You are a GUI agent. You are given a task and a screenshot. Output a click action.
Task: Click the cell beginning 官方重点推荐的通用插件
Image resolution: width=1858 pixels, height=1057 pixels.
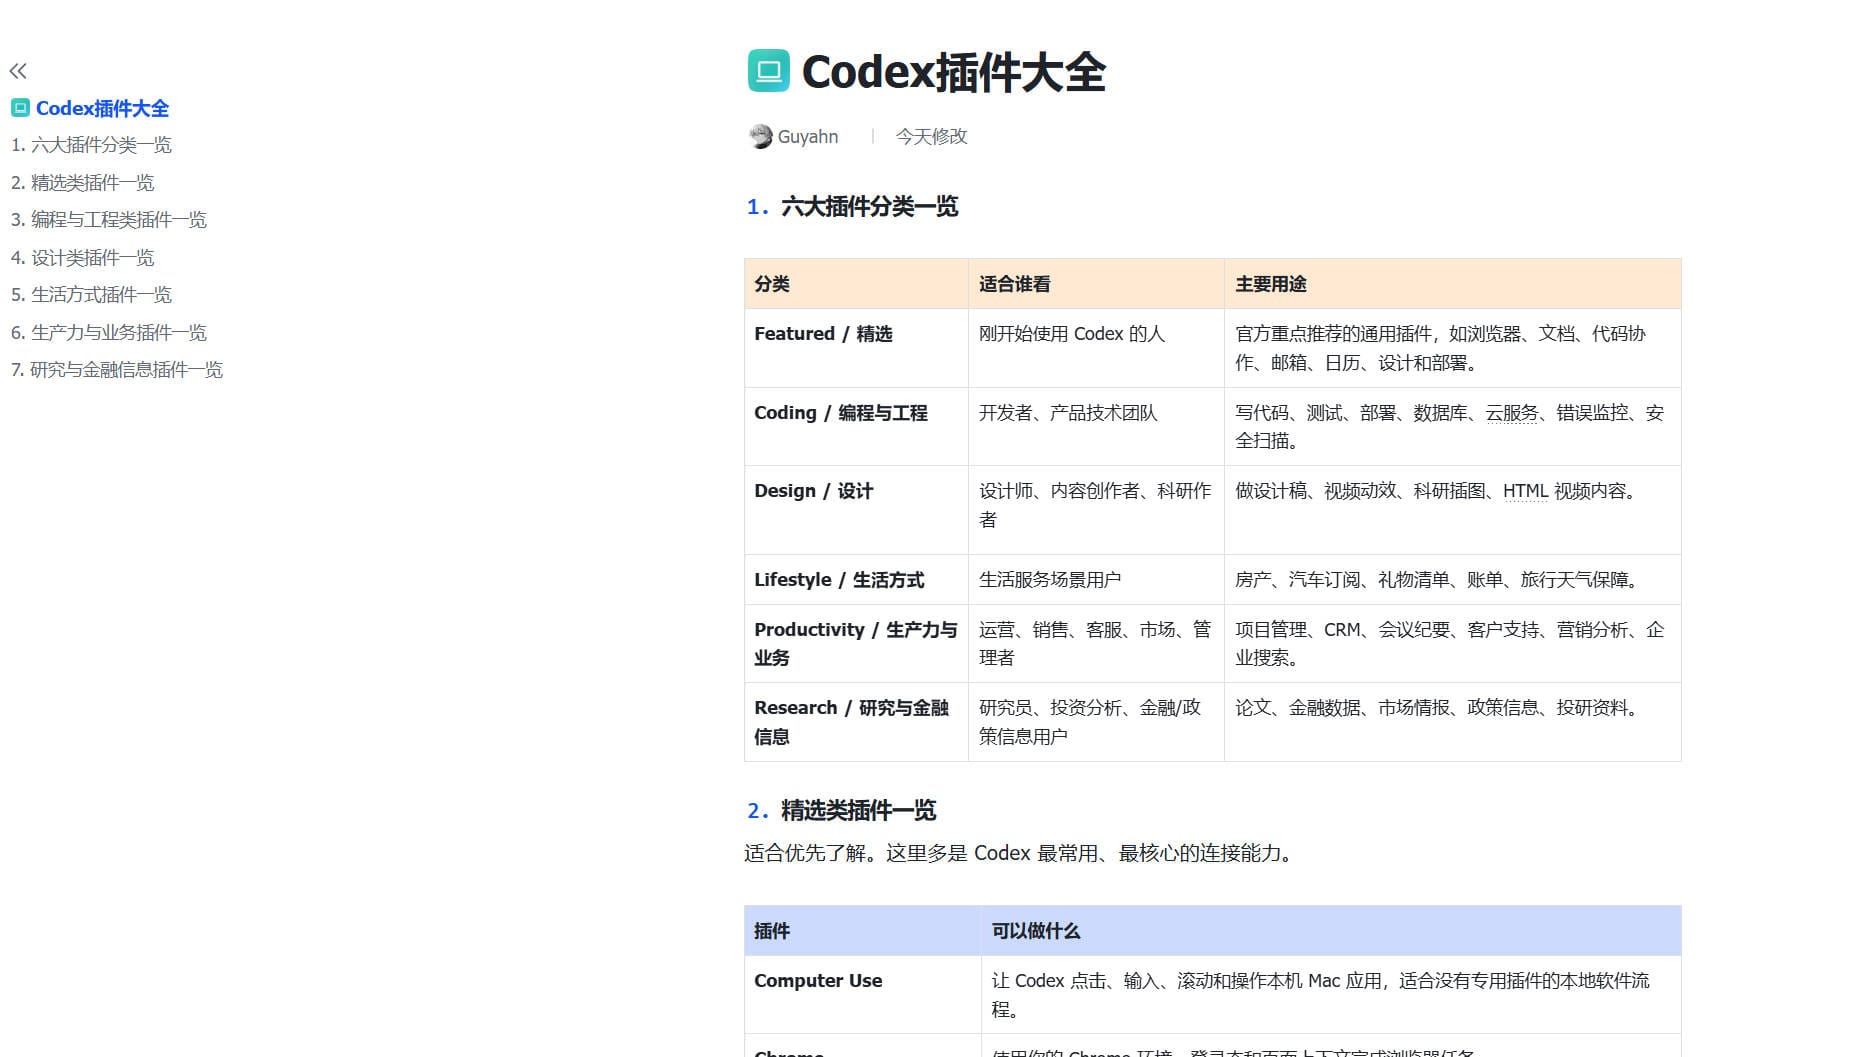click(1453, 348)
